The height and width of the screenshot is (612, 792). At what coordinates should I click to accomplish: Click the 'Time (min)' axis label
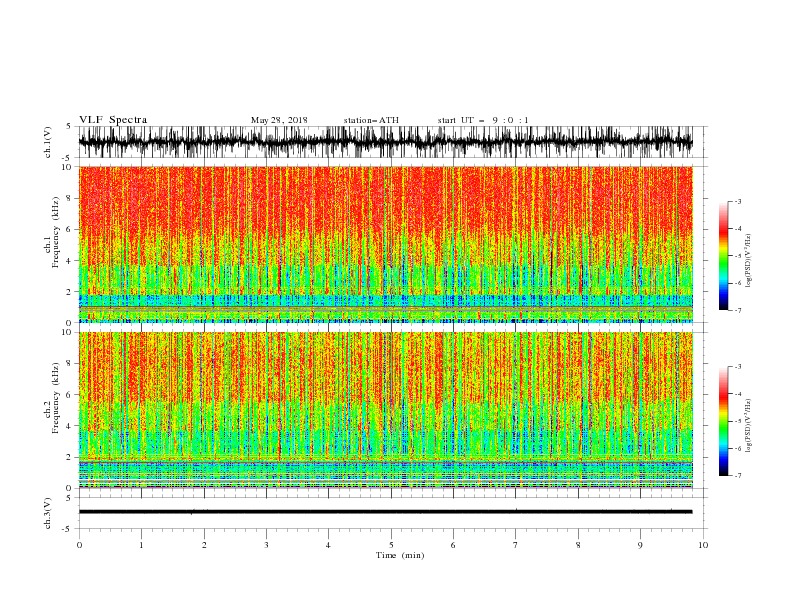coord(400,555)
